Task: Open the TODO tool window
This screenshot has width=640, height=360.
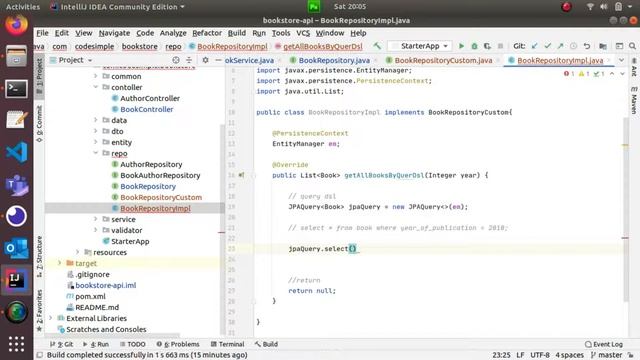Action: (132, 344)
